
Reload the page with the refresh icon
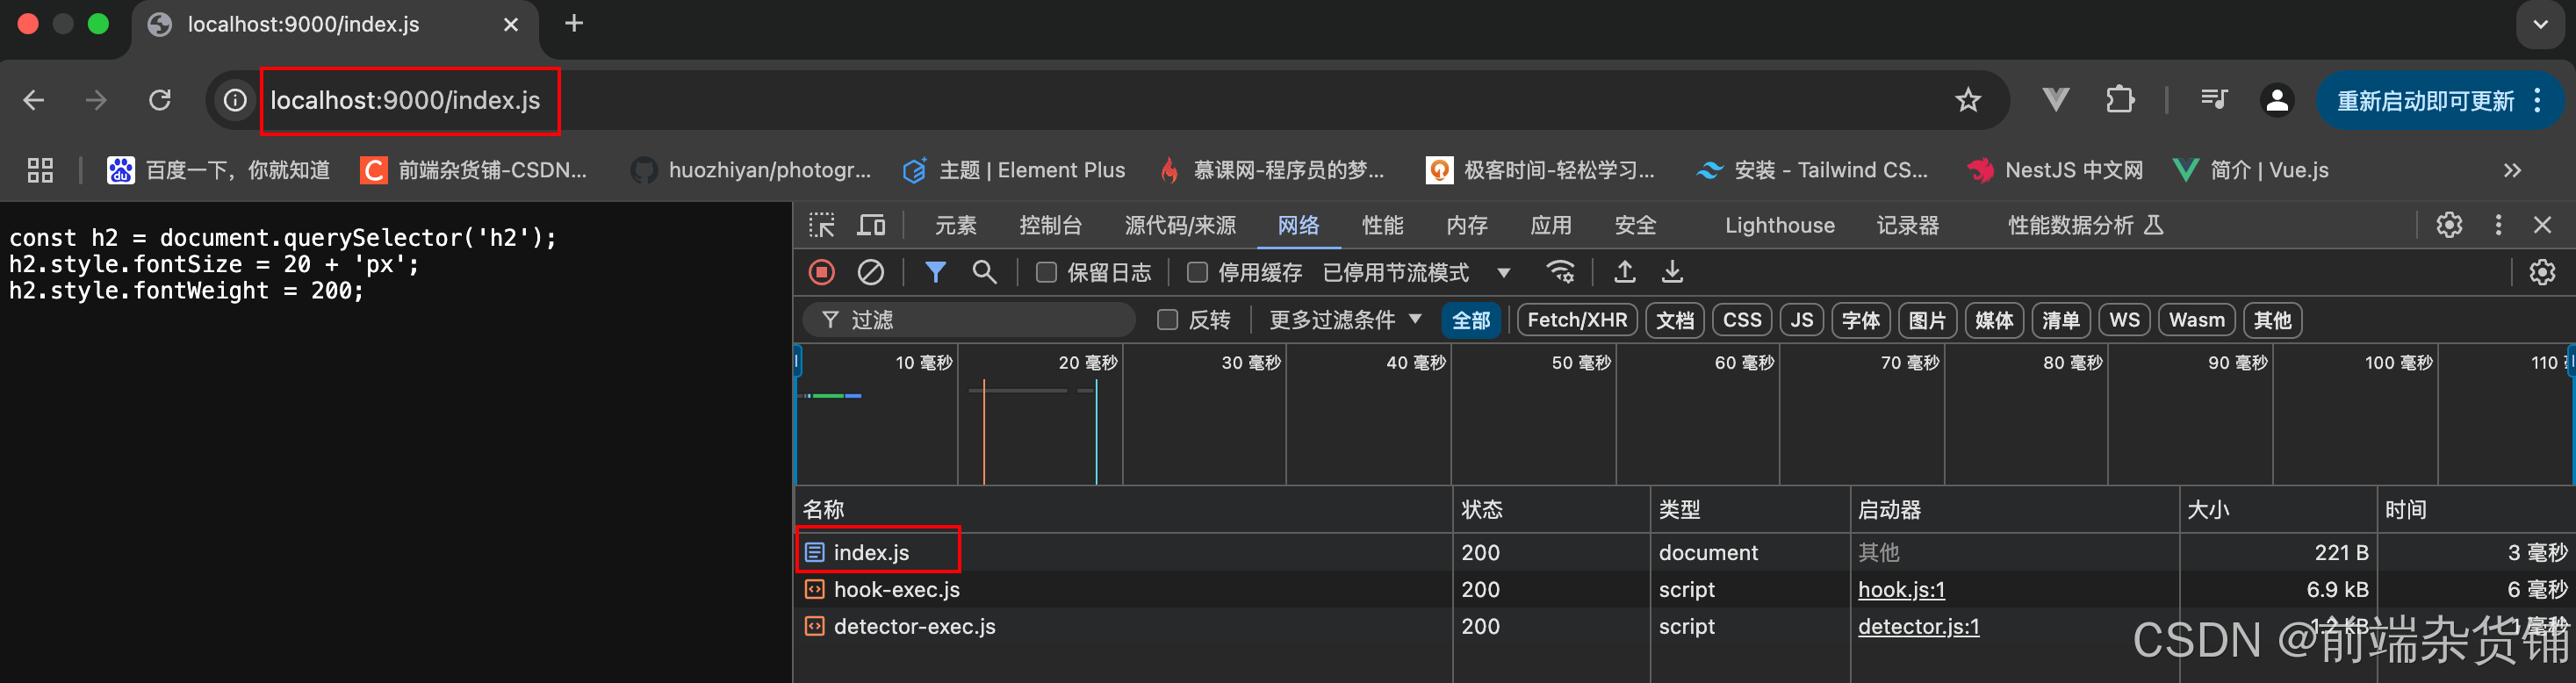(x=160, y=100)
